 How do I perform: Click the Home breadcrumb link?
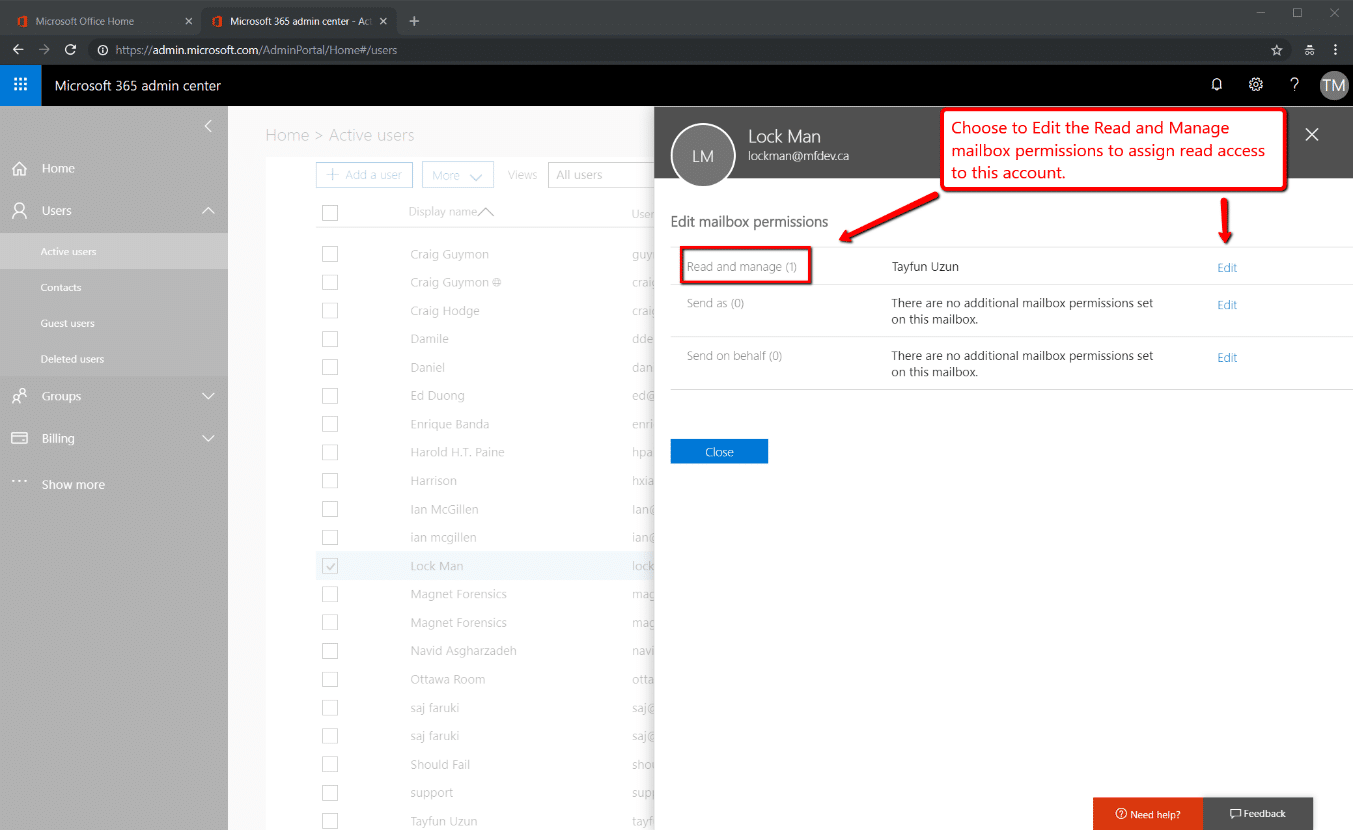pyautogui.click(x=287, y=135)
